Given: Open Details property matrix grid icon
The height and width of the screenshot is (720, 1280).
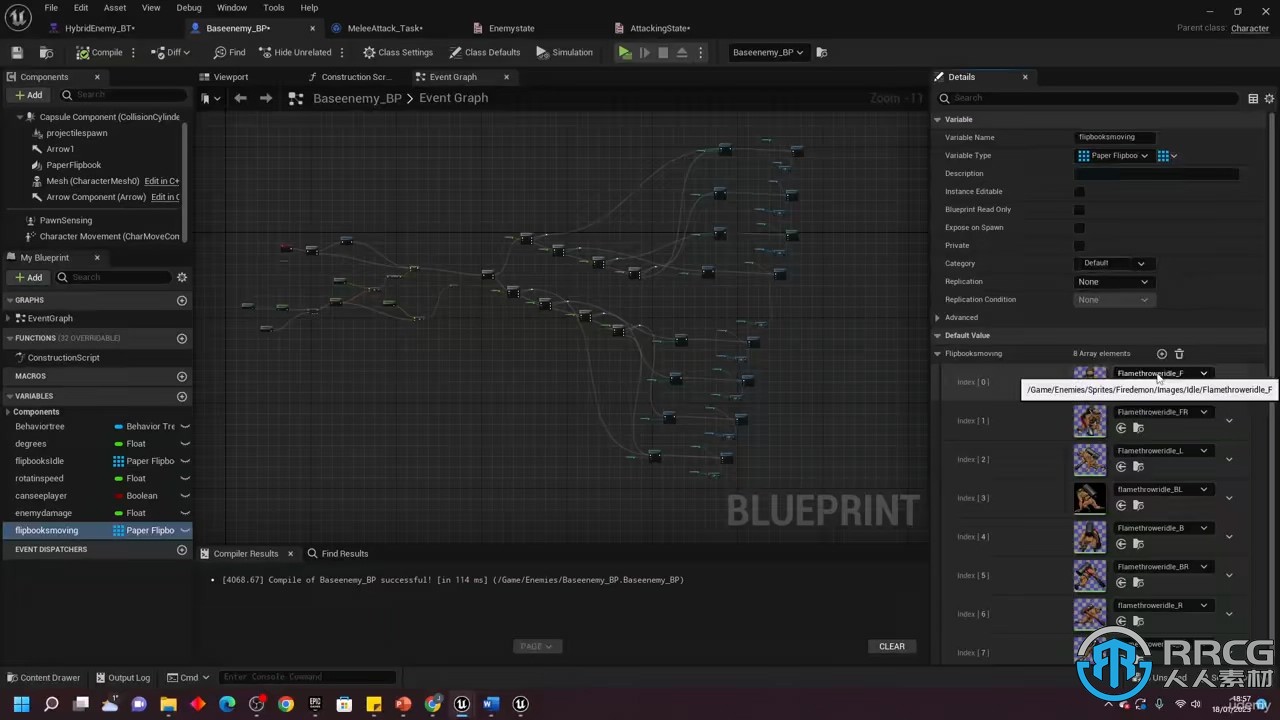Looking at the screenshot, I should 1252,98.
